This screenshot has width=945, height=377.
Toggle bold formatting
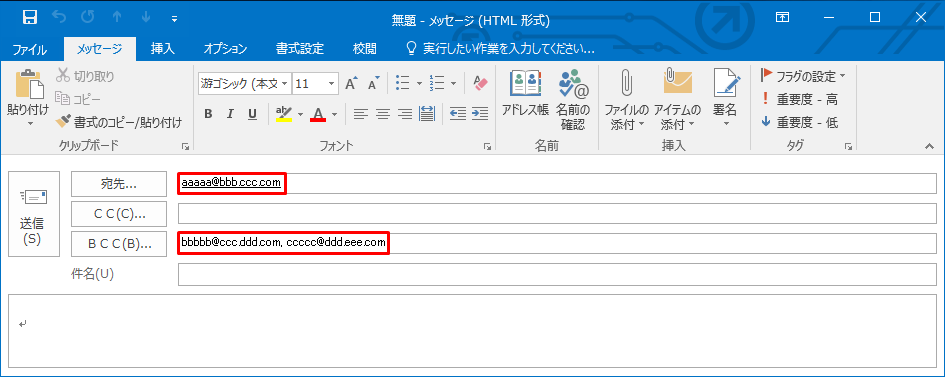[208, 114]
